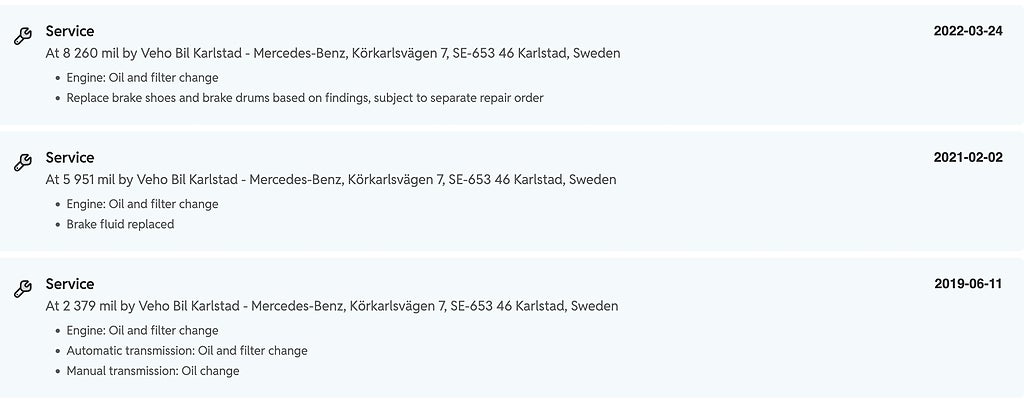Select the "Brake fluid replaced" item

tap(120, 224)
